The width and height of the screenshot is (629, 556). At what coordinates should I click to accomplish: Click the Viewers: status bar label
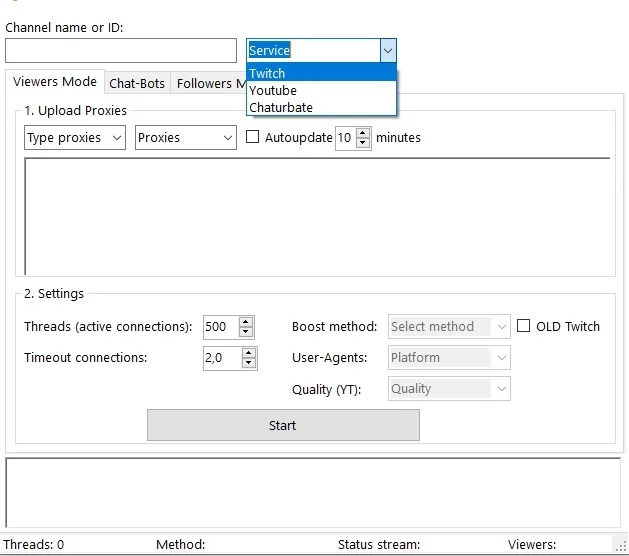(x=532, y=544)
